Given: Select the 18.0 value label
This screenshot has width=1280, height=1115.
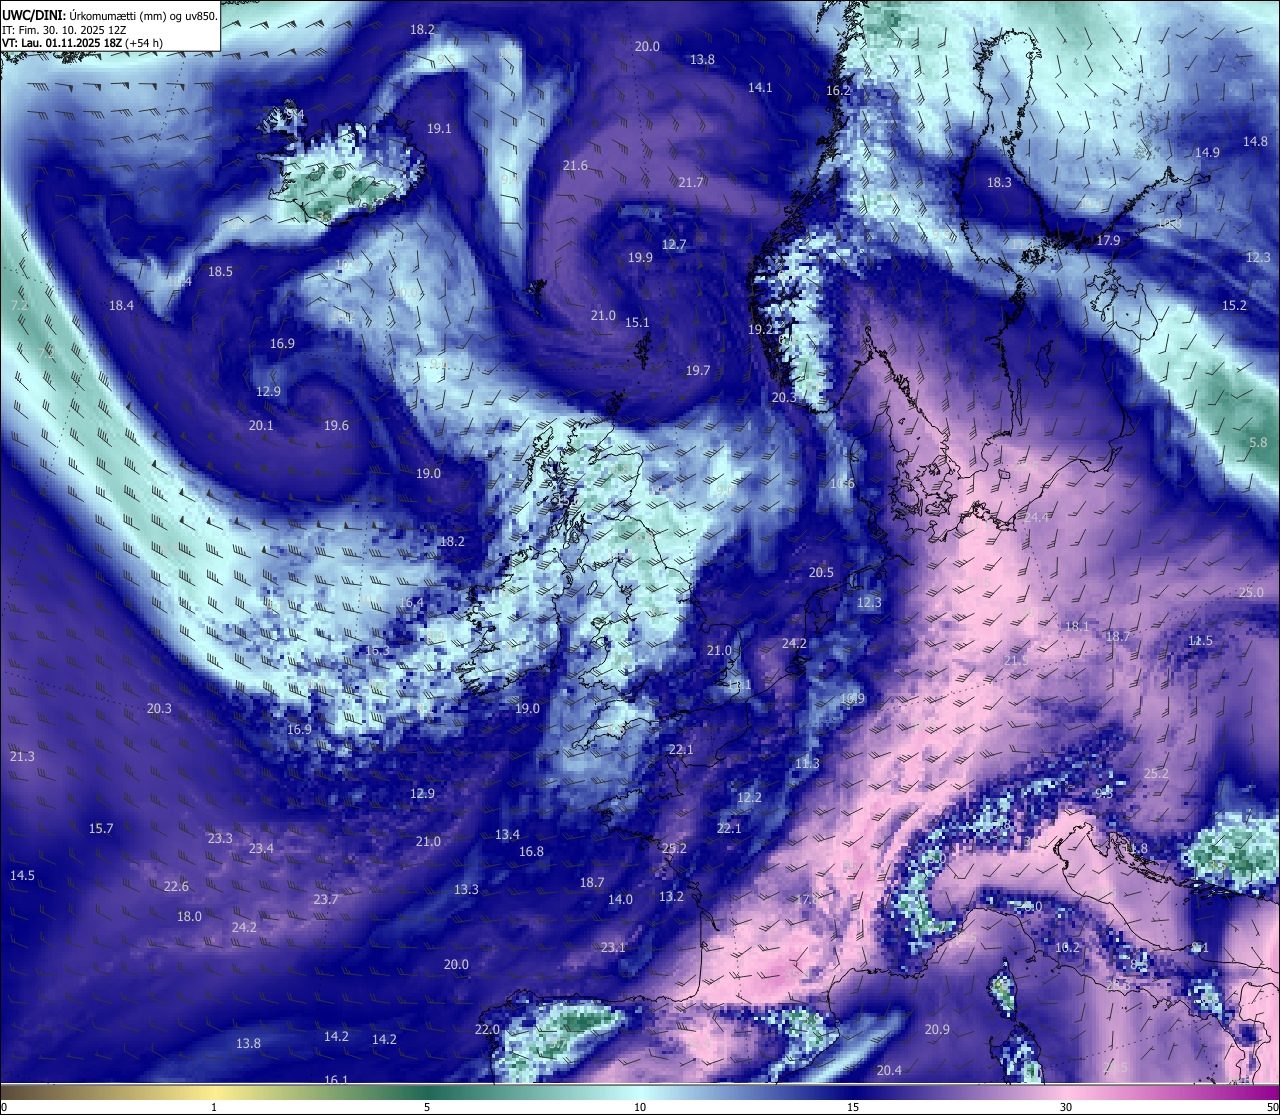Looking at the screenshot, I should (189, 917).
